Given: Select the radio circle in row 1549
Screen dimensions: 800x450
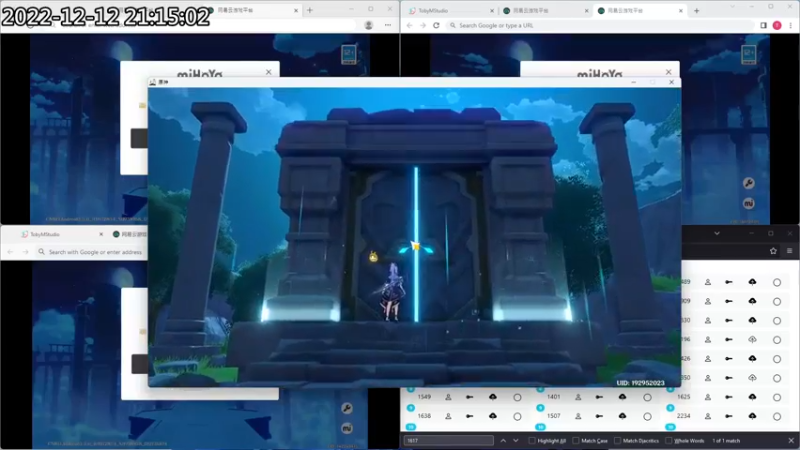Looking at the screenshot, I should [x=517, y=397].
